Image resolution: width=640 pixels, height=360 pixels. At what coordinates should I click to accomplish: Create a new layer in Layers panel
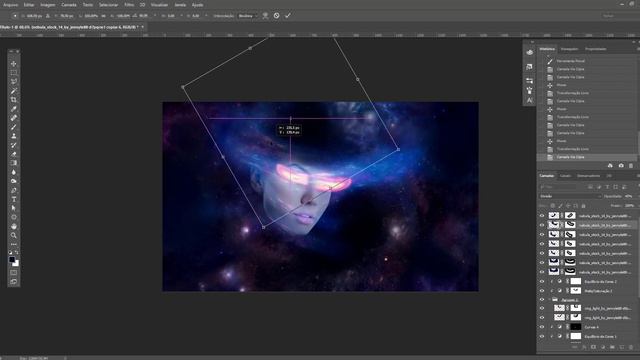(622, 347)
